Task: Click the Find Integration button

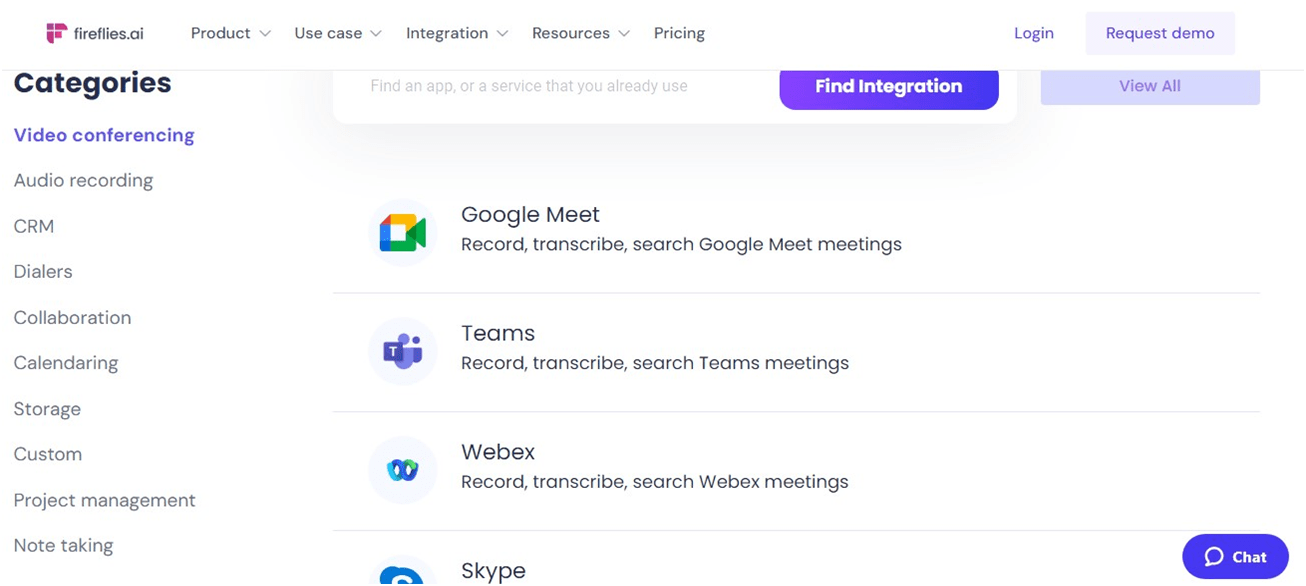Action: [x=889, y=87]
